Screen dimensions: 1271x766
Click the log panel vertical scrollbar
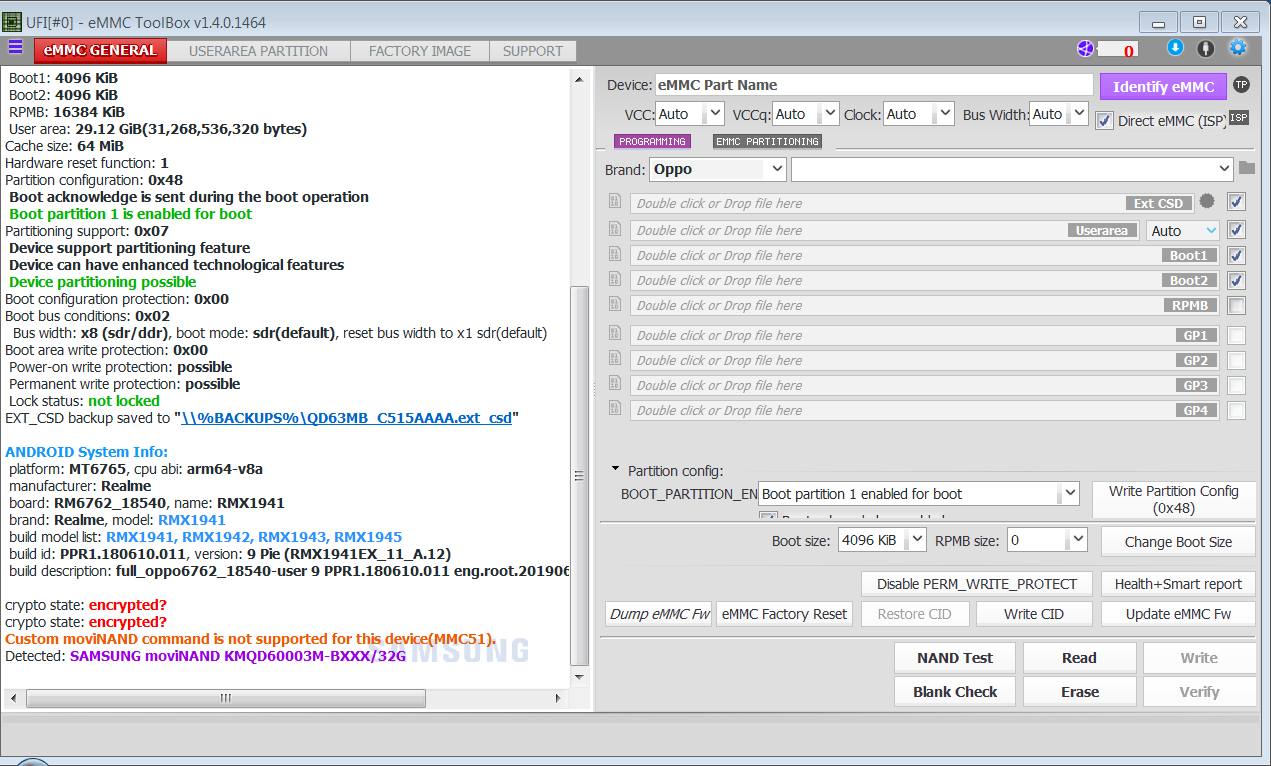coord(578,476)
